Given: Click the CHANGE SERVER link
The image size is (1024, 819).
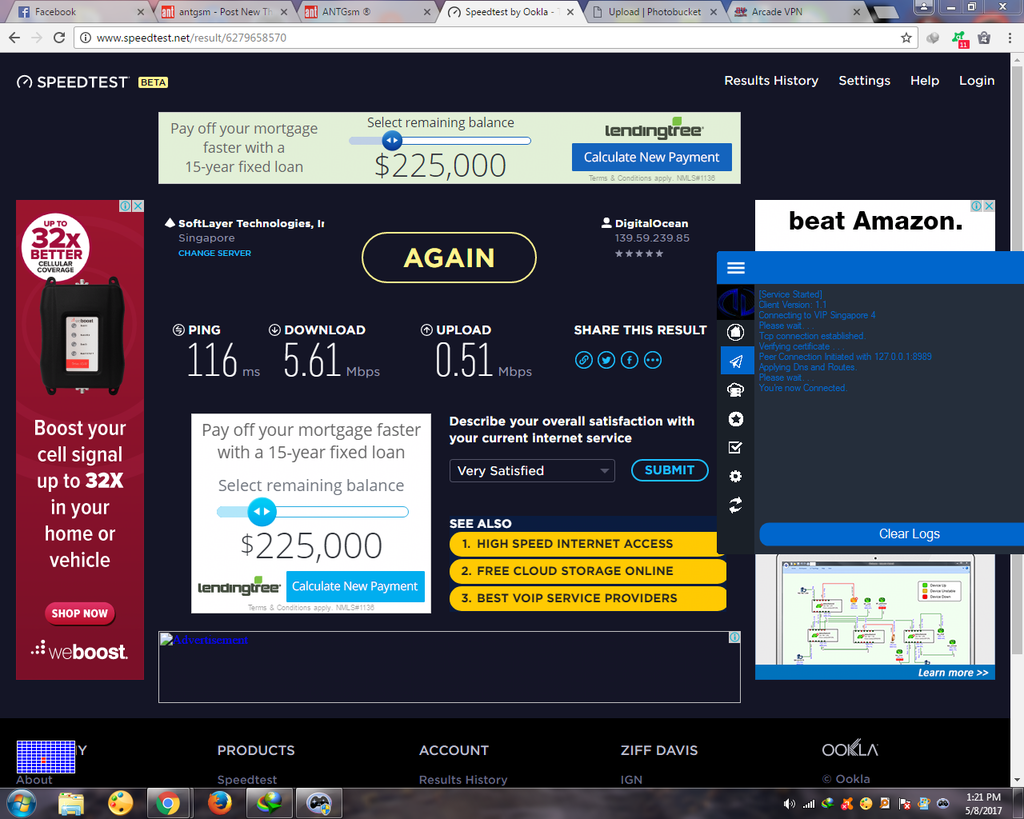Looking at the screenshot, I should [215, 254].
